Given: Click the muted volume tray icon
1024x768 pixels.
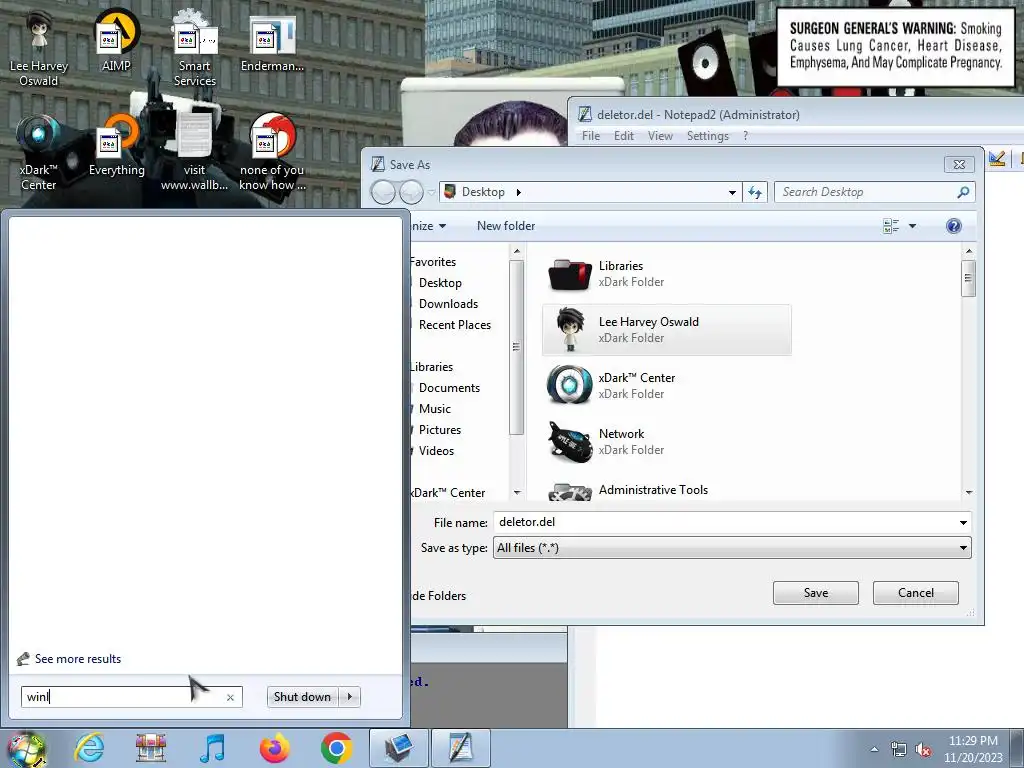Looking at the screenshot, I should click(x=923, y=750).
